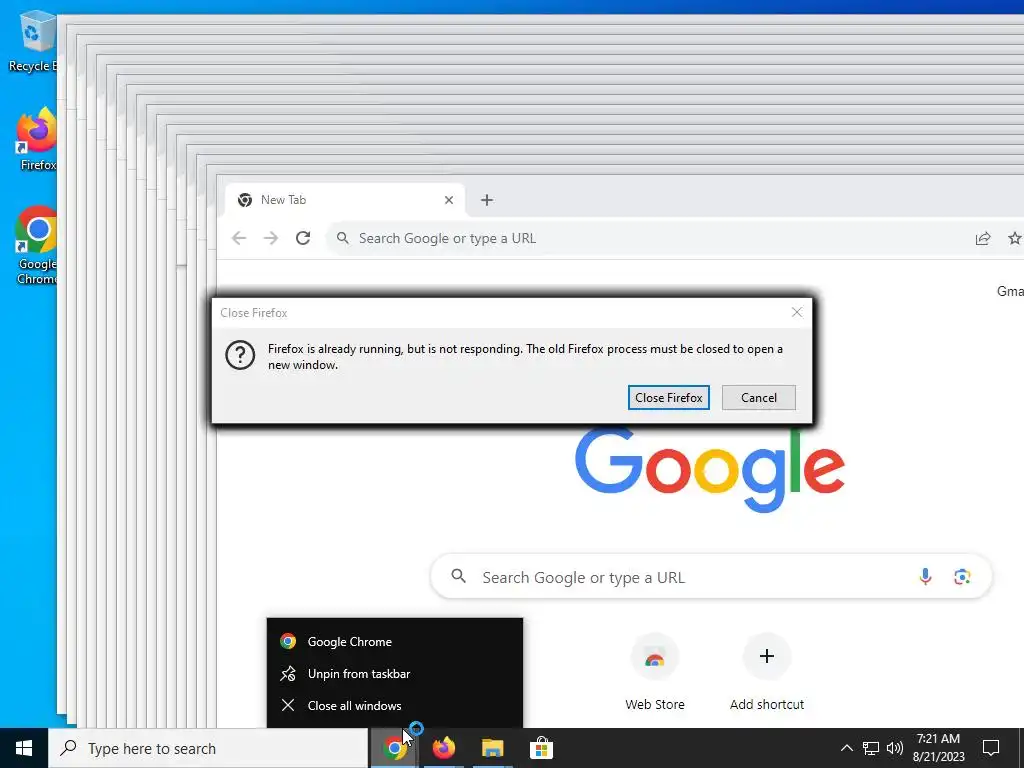Show hidden tray icons chevron

[x=846, y=748]
